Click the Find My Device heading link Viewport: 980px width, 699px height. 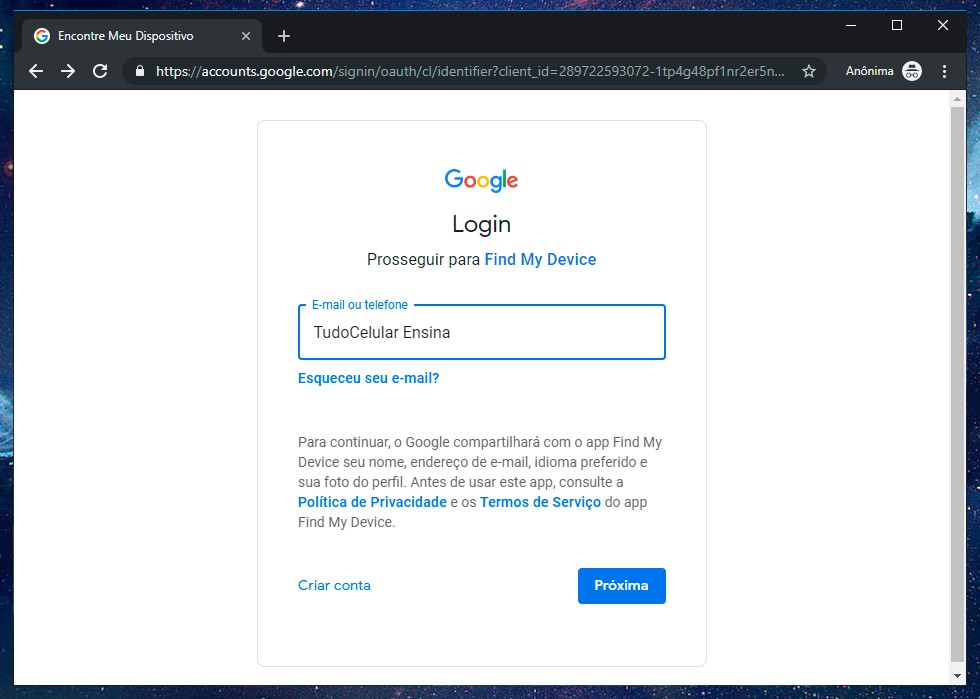click(540, 259)
